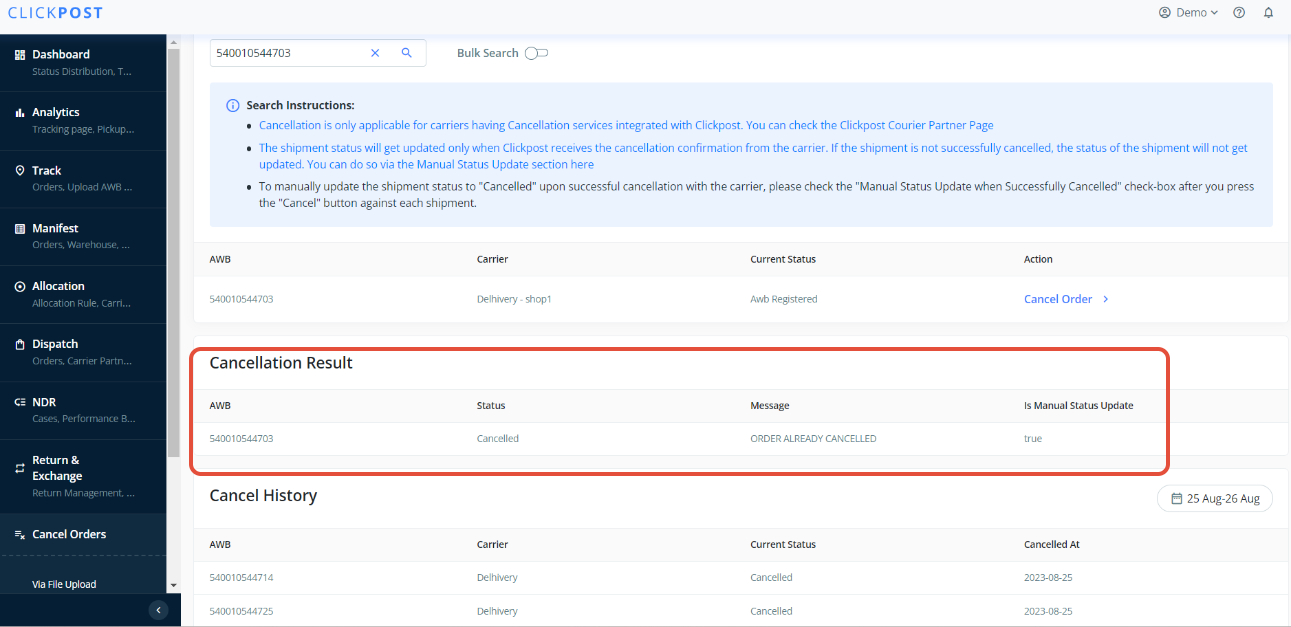Click the NDR icon in sidebar
Screen dimensions: 1291x627
point(20,402)
